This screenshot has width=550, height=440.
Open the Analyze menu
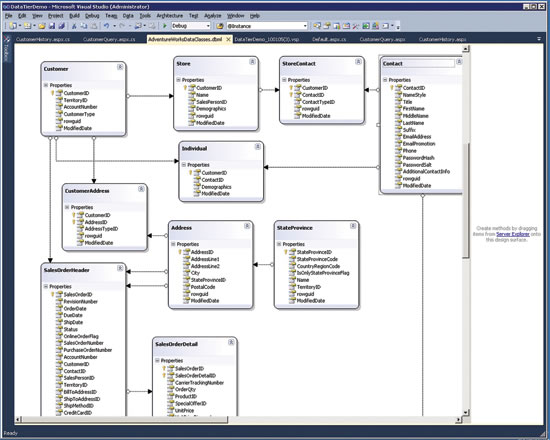tap(213, 16)
